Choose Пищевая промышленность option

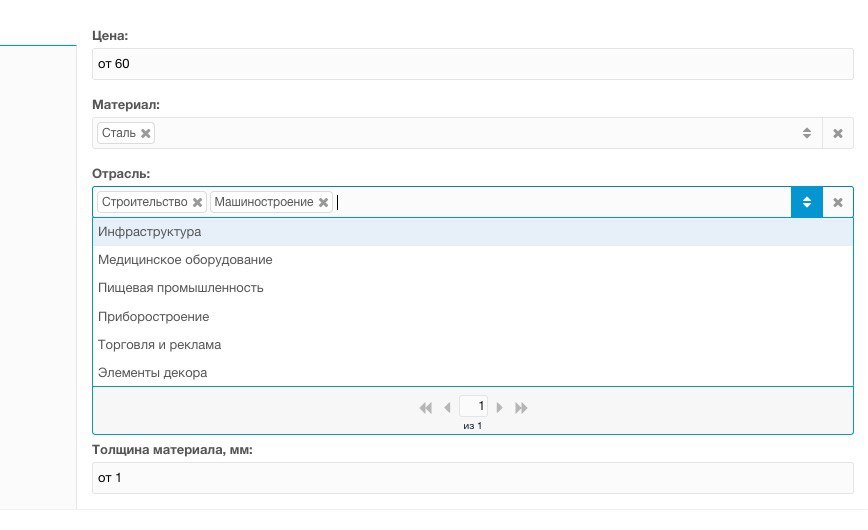[x=473, y=288]
